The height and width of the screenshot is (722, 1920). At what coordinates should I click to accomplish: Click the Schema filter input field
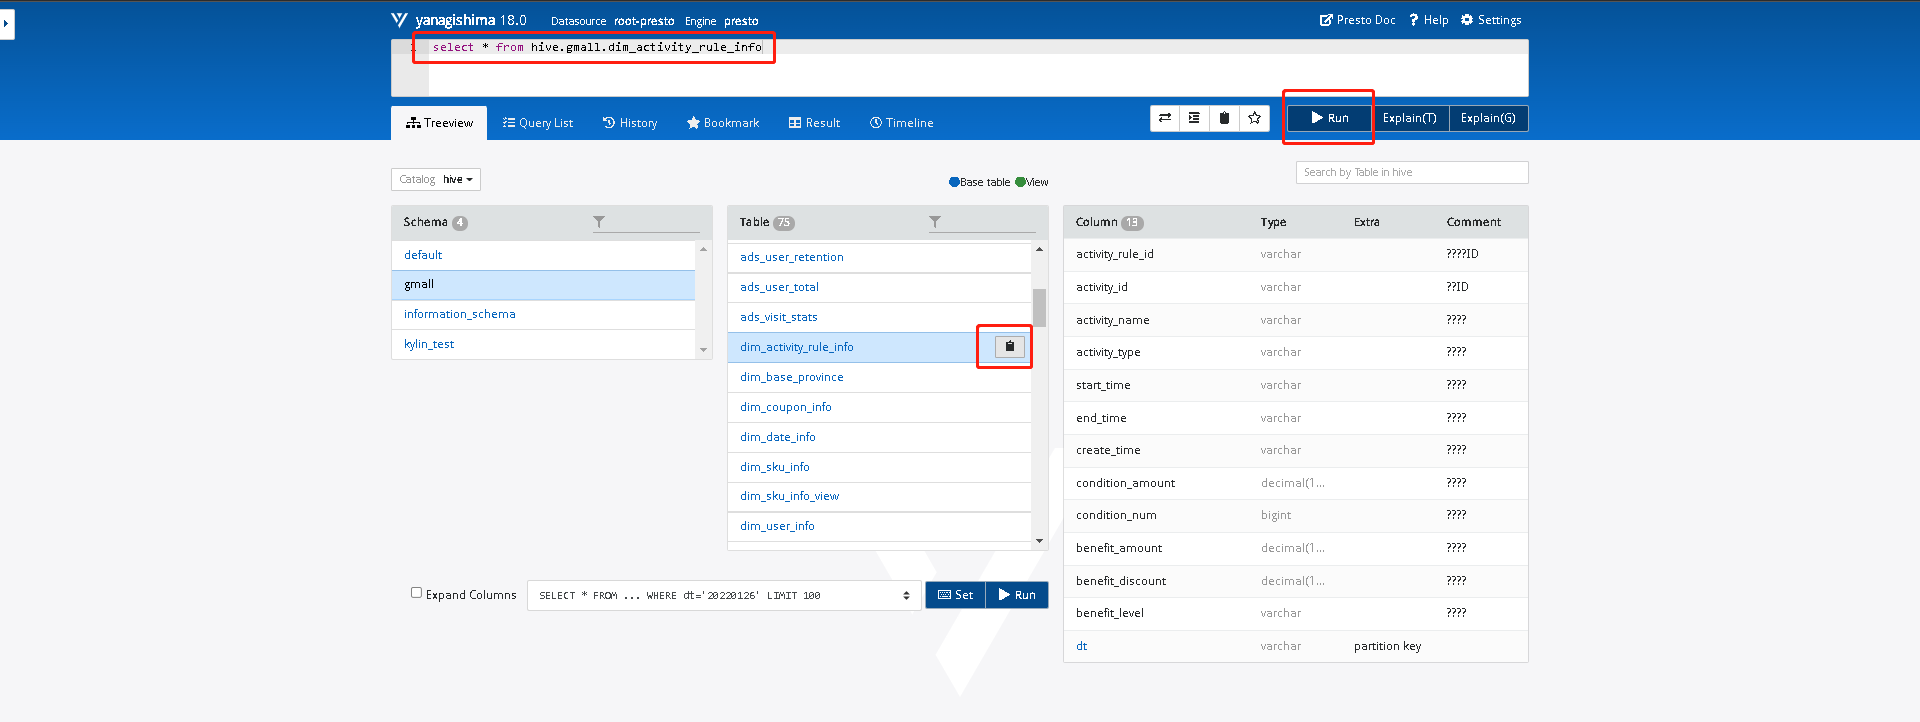[646, 222]
